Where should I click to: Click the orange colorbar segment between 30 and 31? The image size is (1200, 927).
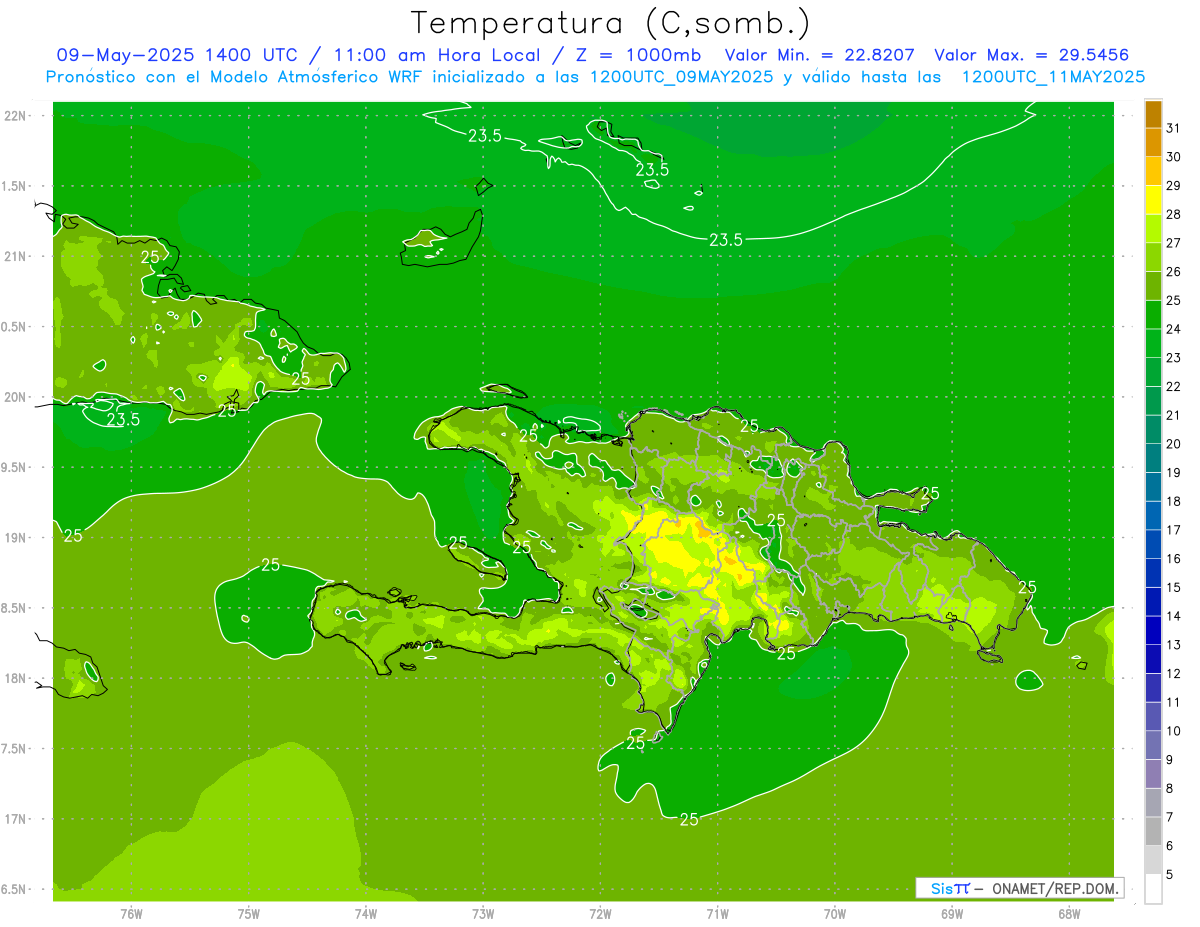(1153, 142)
